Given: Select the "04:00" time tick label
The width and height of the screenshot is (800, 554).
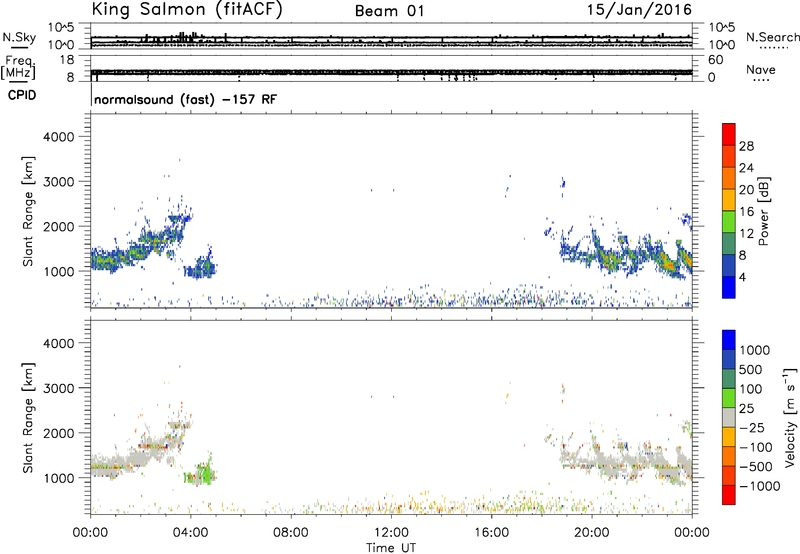Looking at the screenshot, I should [190, 533].
